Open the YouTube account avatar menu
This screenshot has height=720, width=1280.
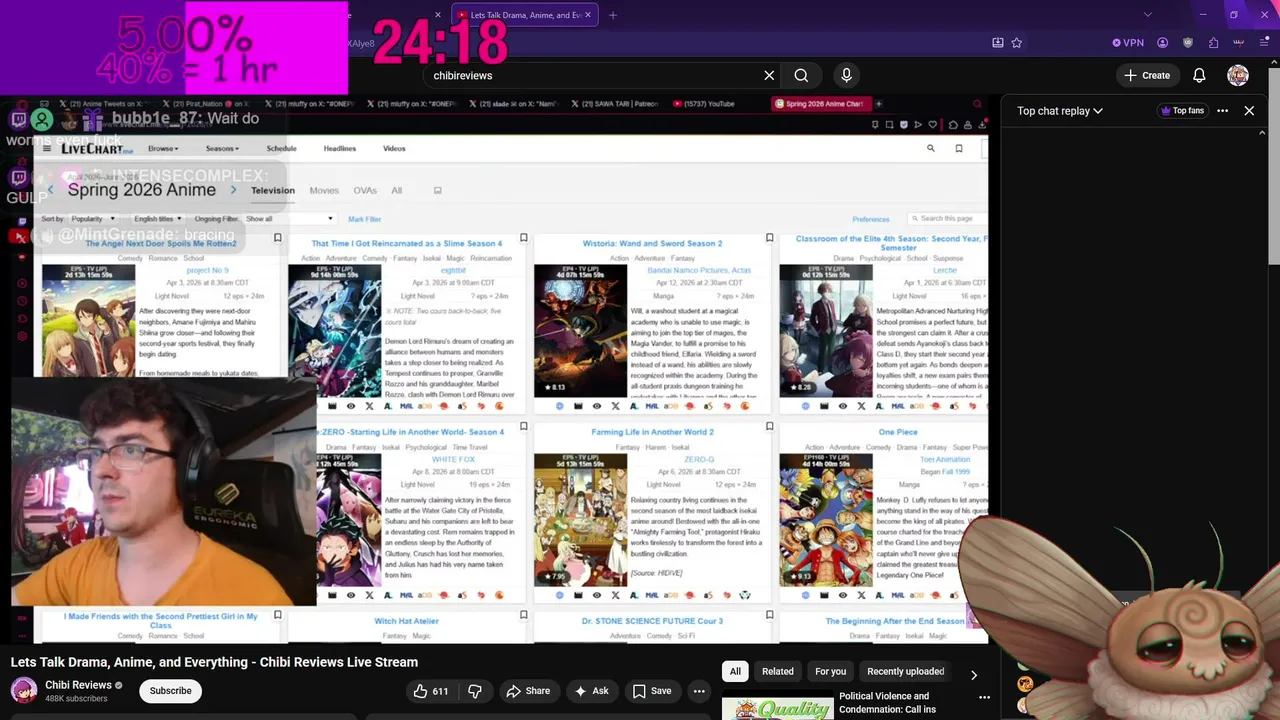tap(1238, 75)
